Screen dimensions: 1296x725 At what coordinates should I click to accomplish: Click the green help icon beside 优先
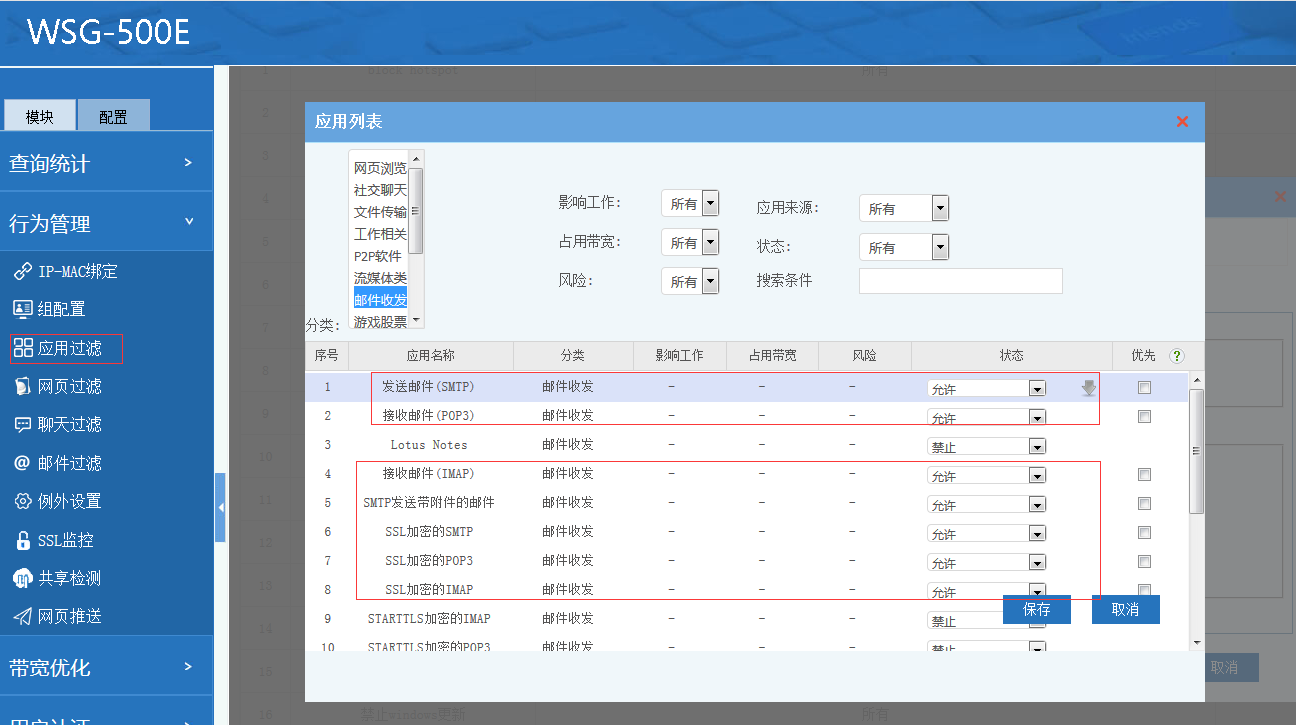(1176, 356)
